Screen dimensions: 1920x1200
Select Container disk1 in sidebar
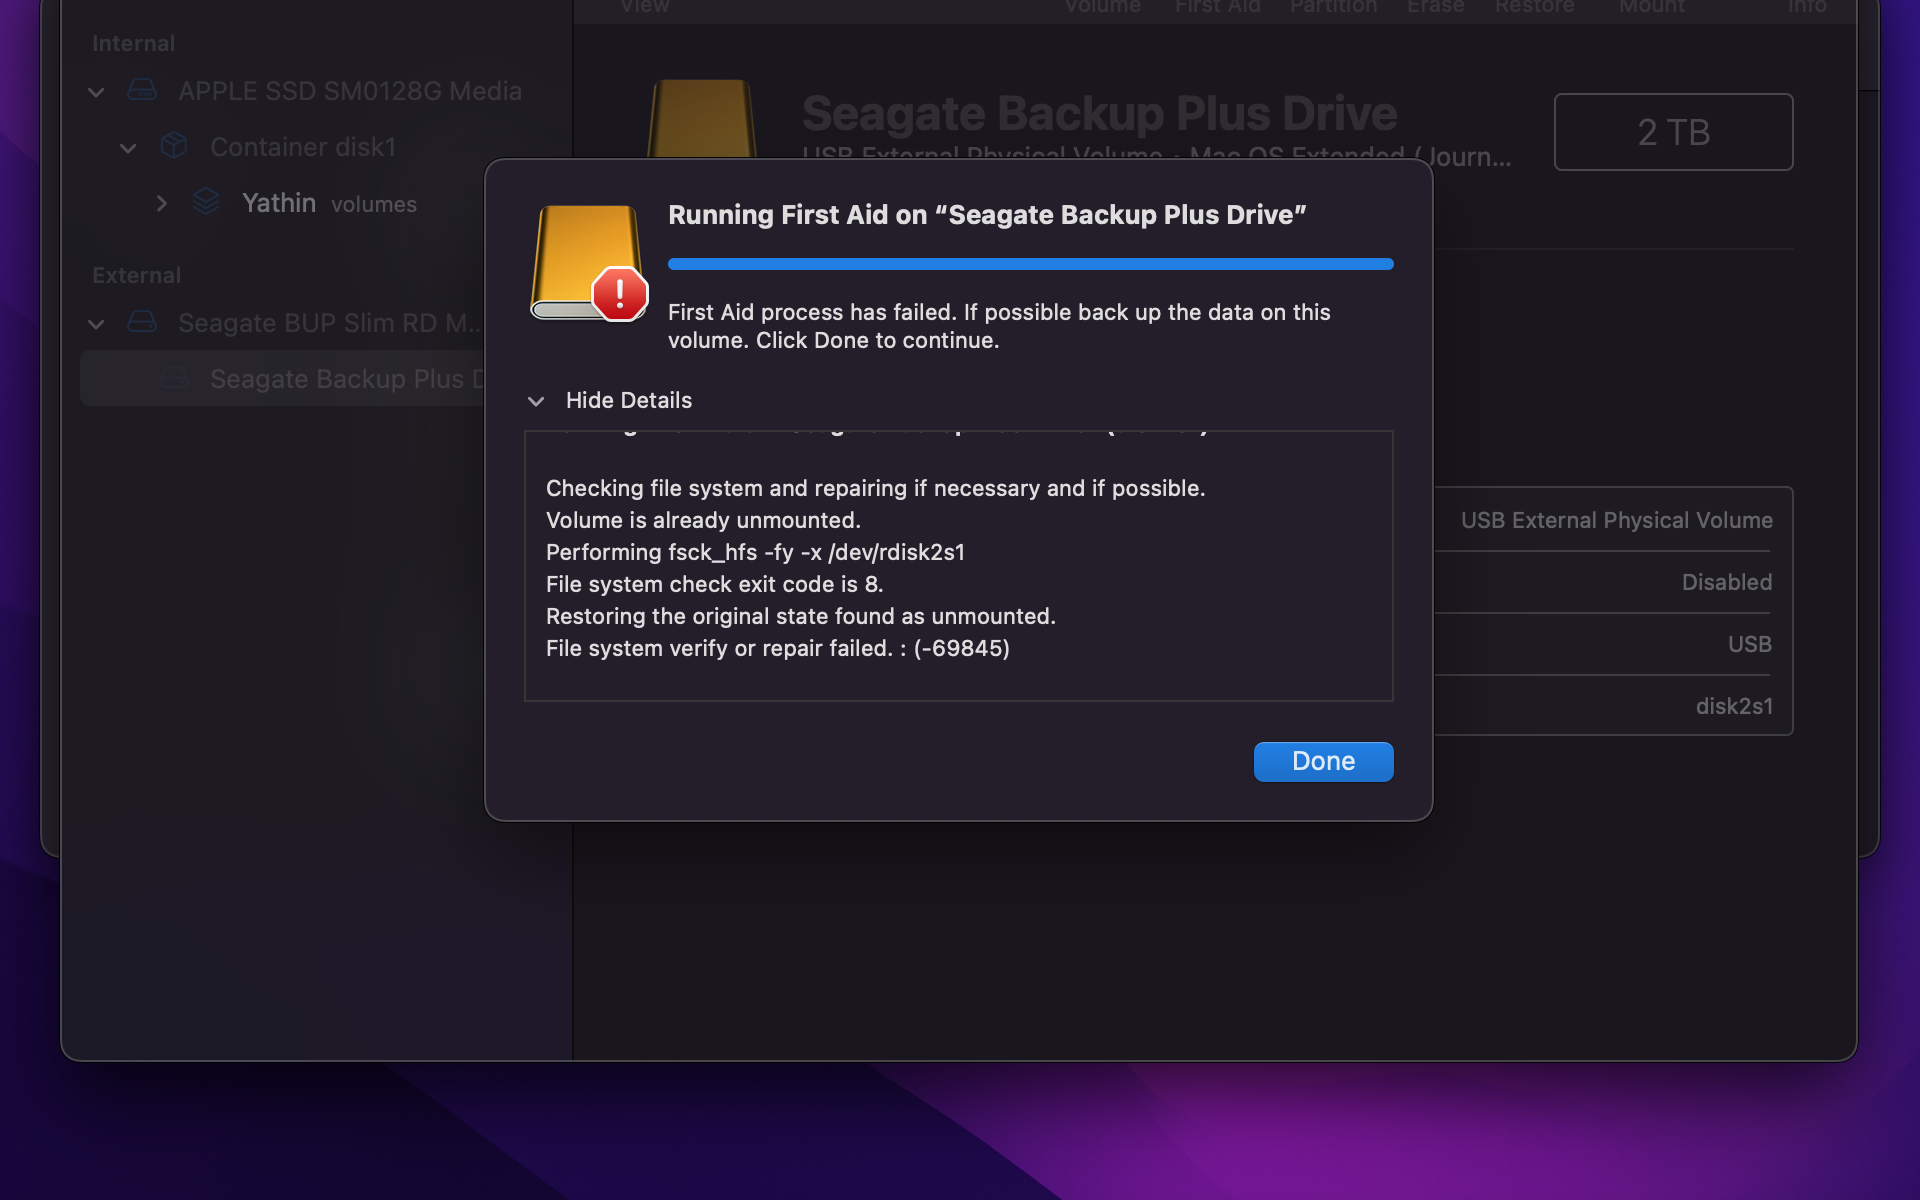pyautogui.click(x=302, y=148)
